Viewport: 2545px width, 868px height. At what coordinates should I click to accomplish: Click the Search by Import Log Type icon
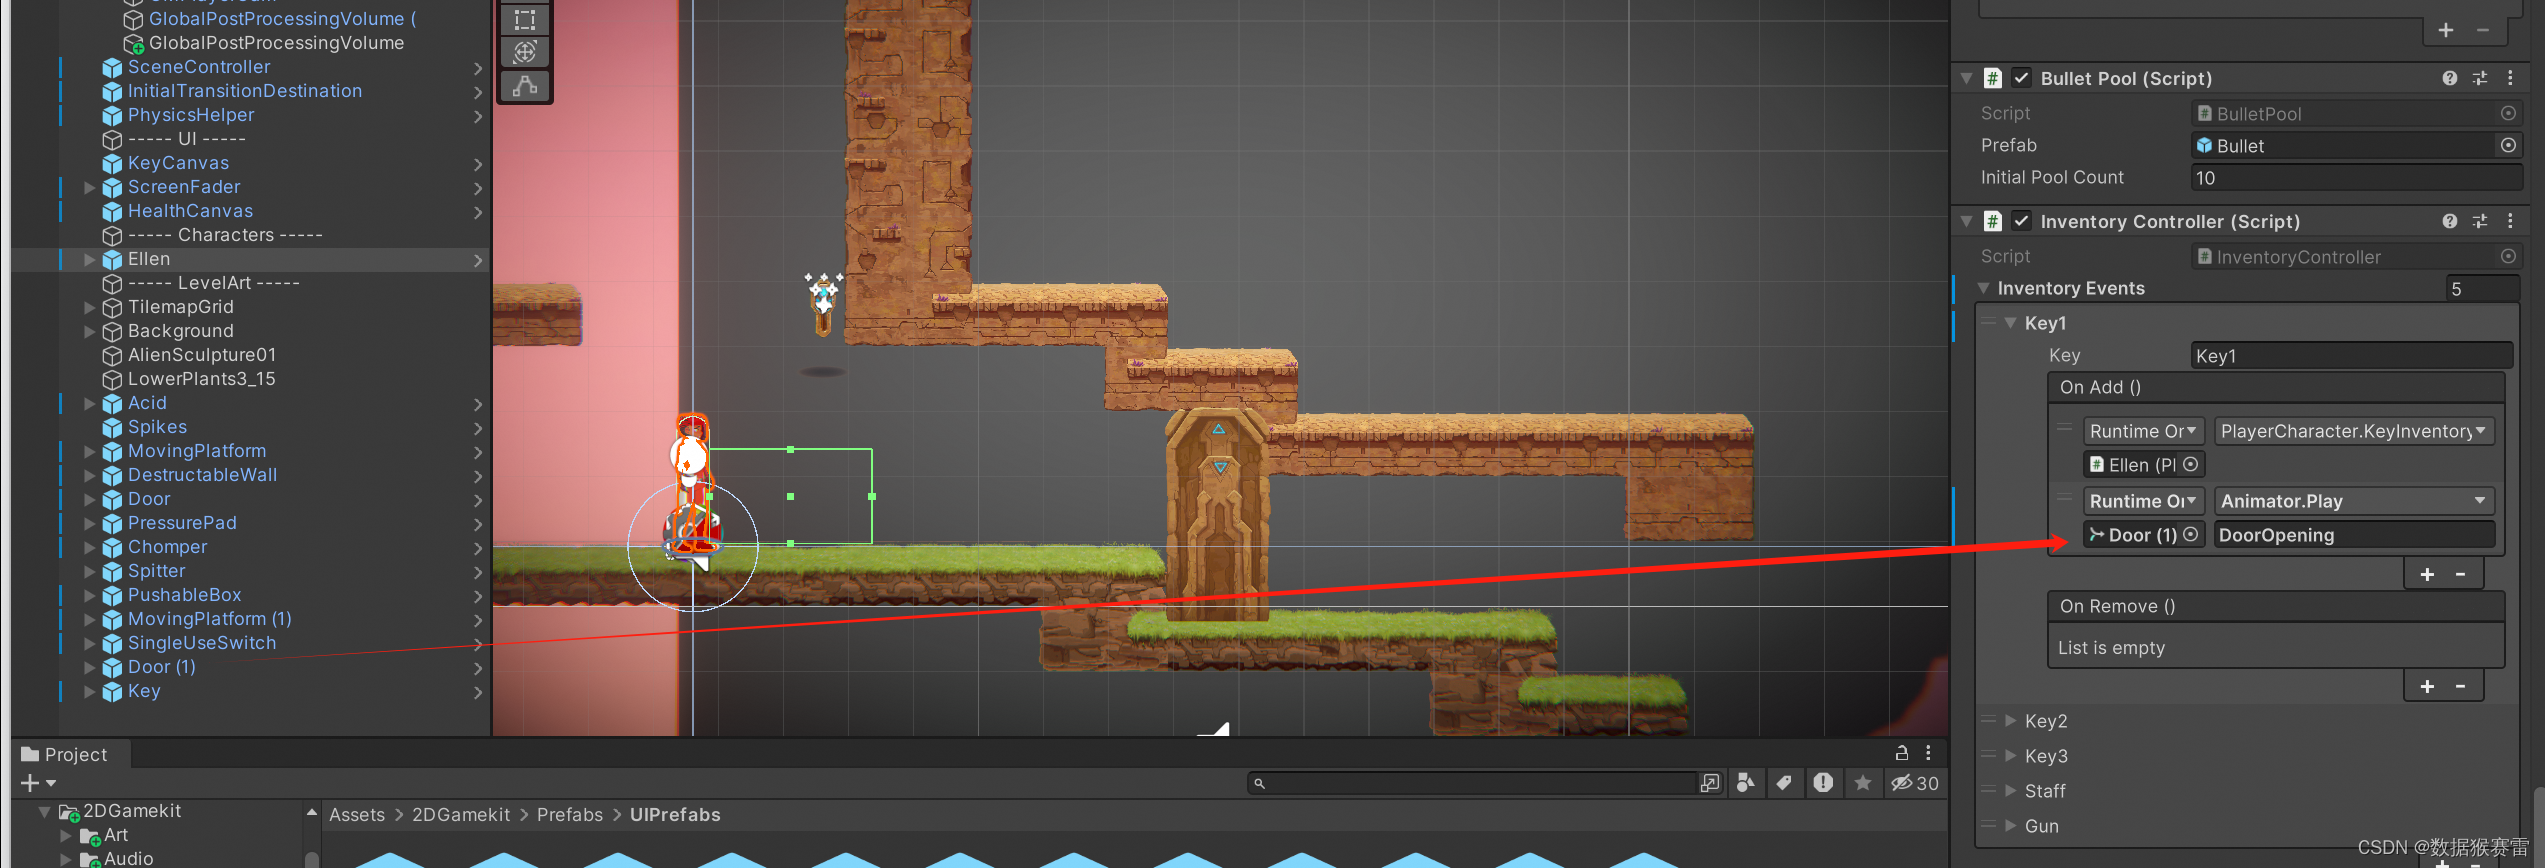tap(1823, 783)
